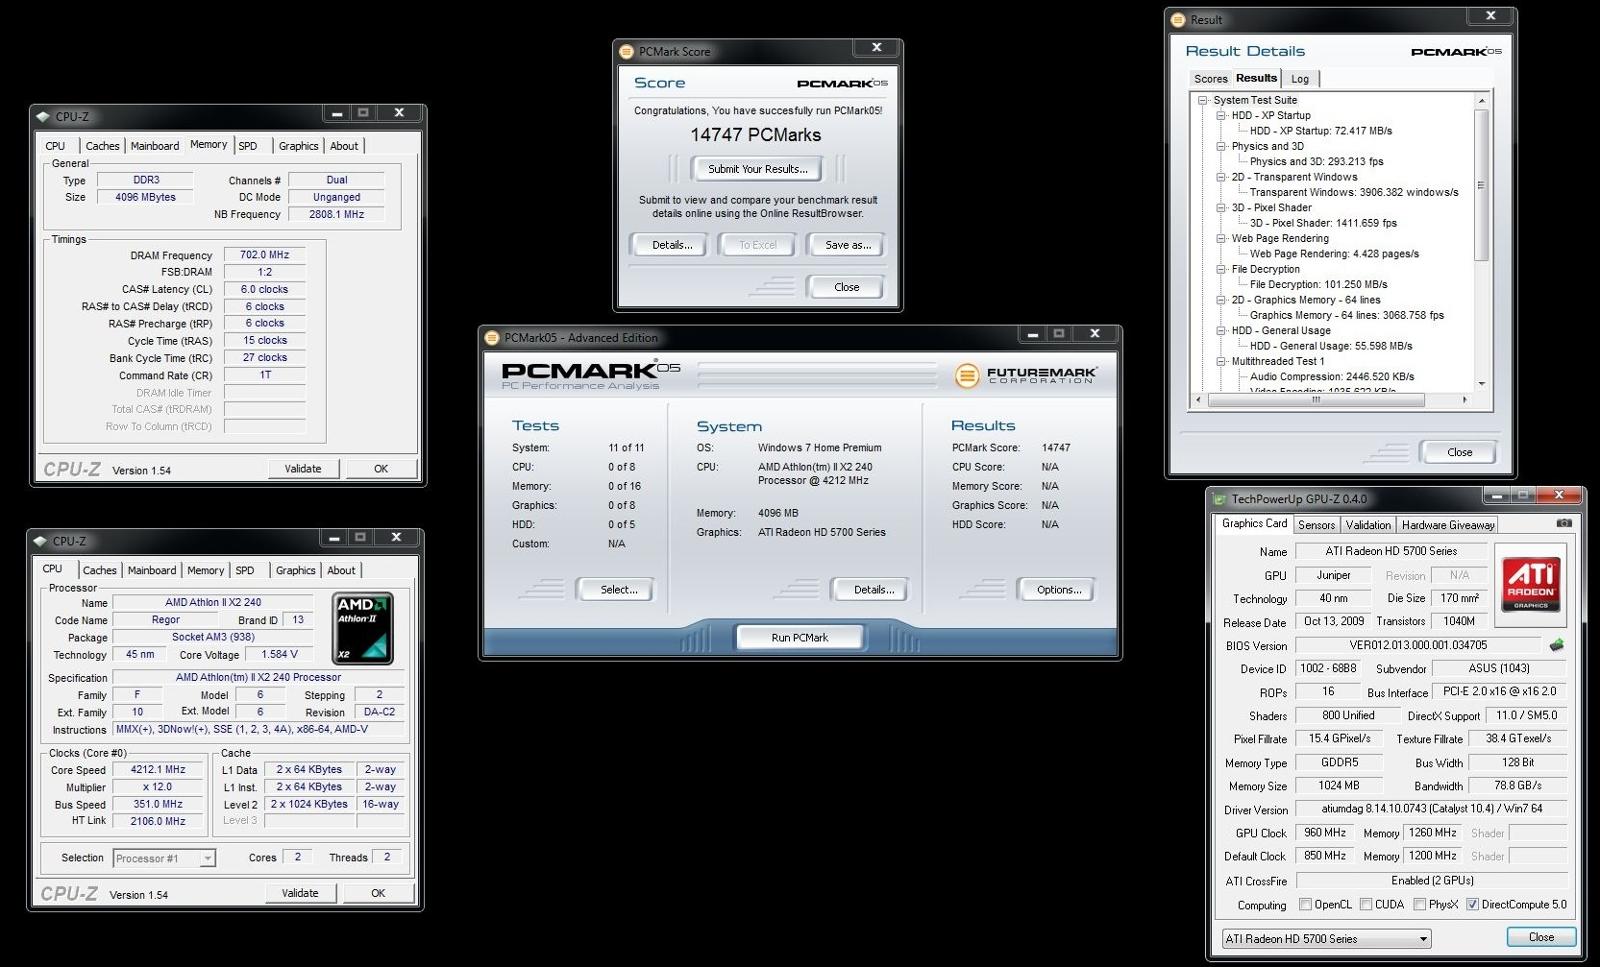This screenshot has height=967, width=1600.
Task: Click 'ATI Radeon HD 5700 Series' in PCMark05 System
Action: pos(822,532)
